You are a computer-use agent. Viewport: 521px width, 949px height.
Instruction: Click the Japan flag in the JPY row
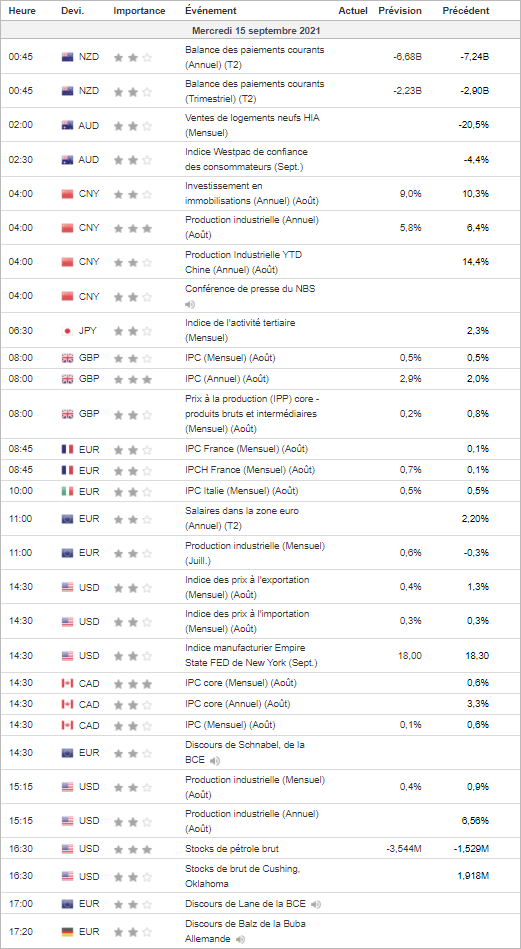click(68, 331)
